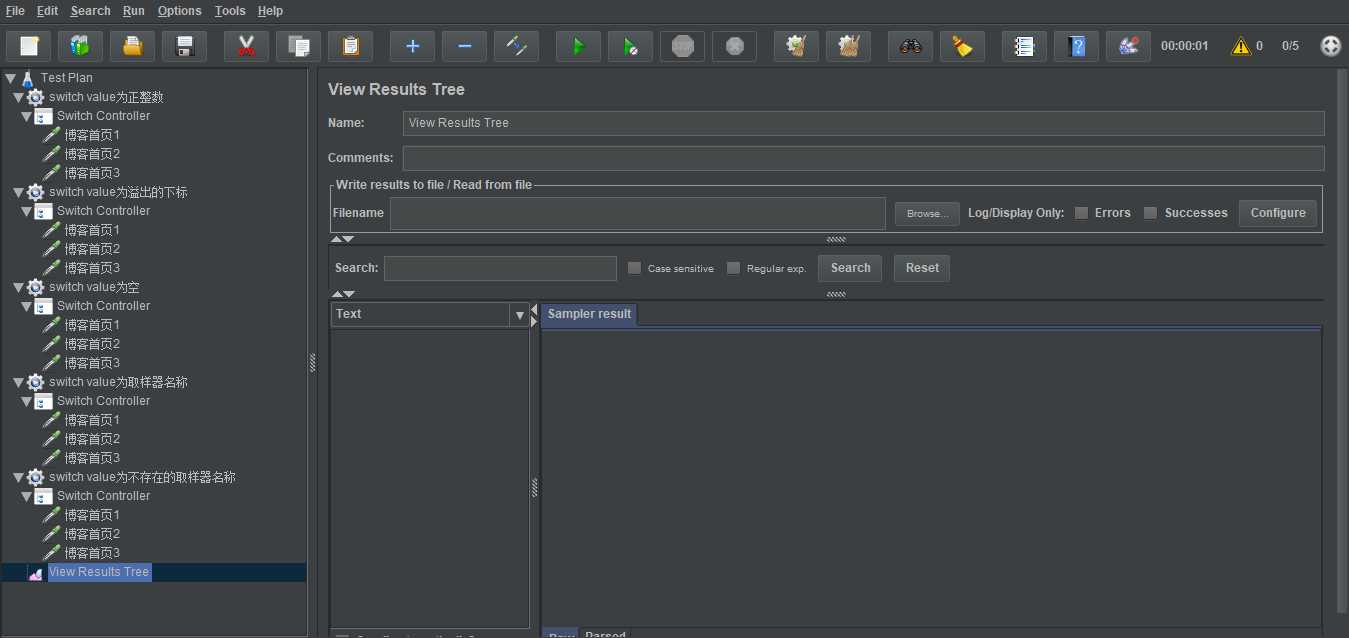The height and width of the screenshot is (638, 1349).
Task: Click the toolbar icon right of the help icon
Action: (x=1128, y=46)
